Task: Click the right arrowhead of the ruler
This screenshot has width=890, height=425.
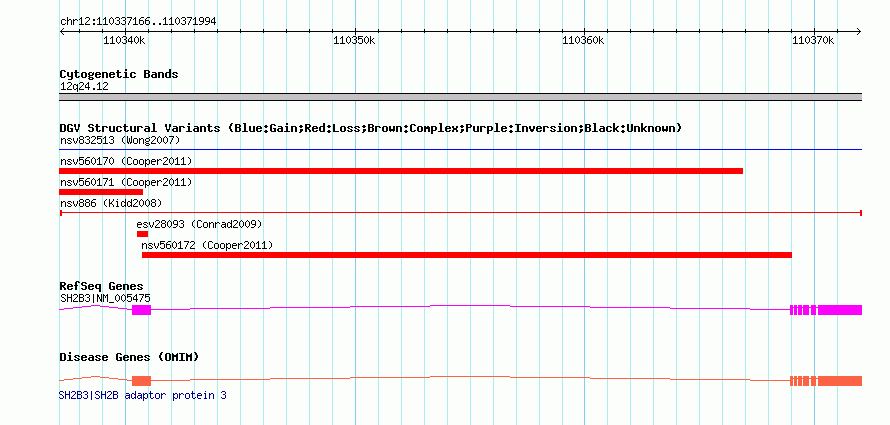Action: pos(859,32)
